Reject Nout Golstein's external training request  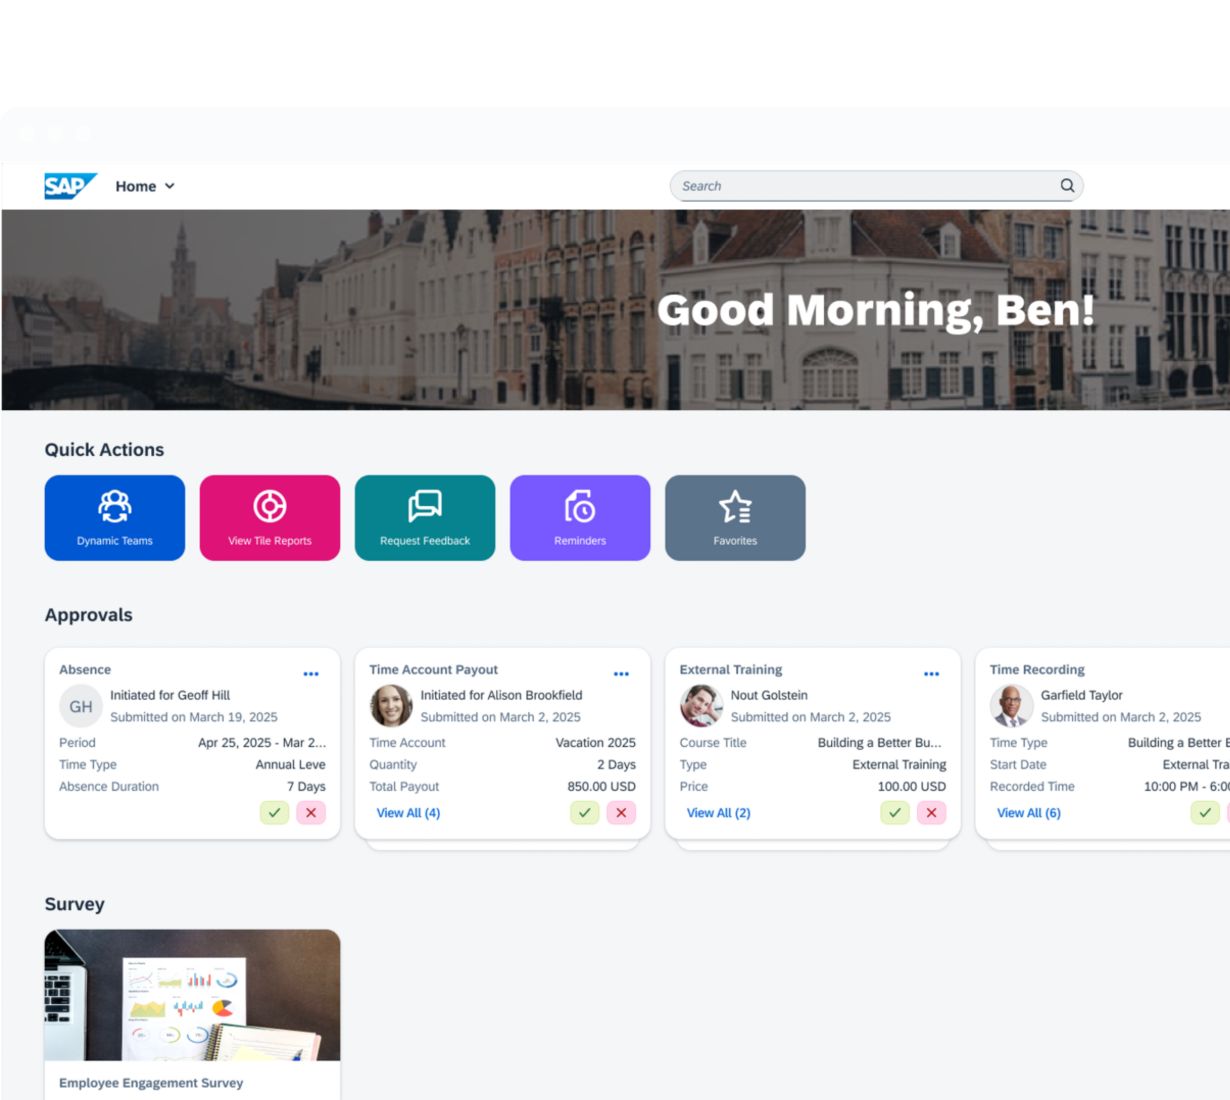point(931,813)
